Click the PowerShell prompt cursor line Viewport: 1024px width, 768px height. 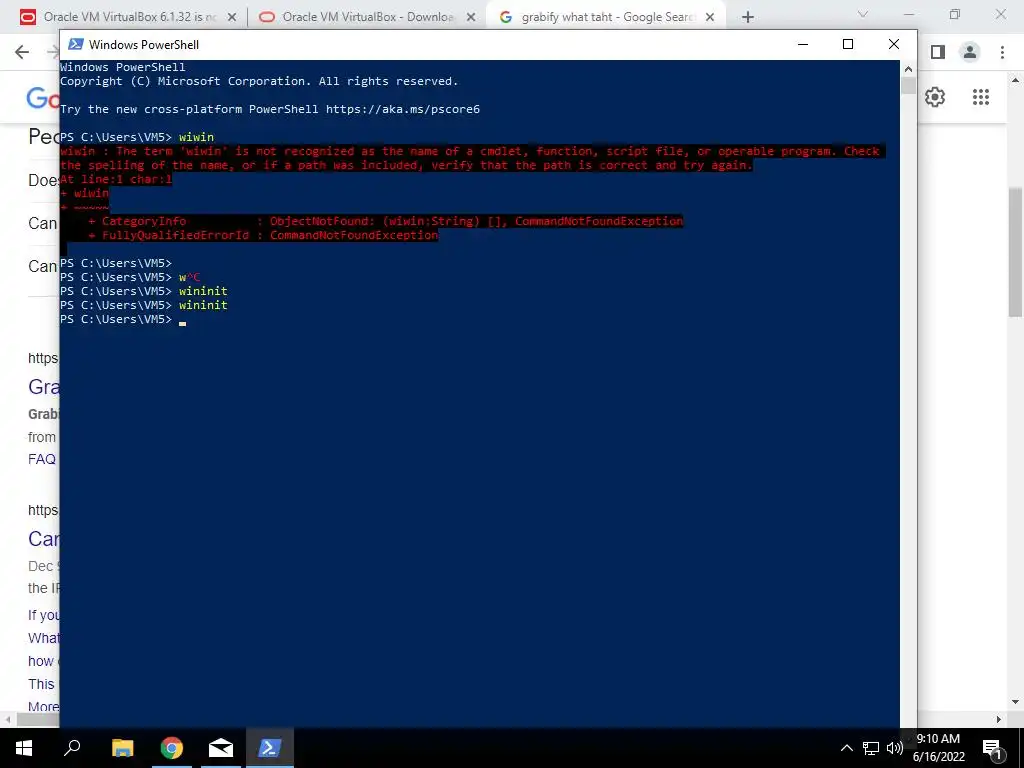123,319
